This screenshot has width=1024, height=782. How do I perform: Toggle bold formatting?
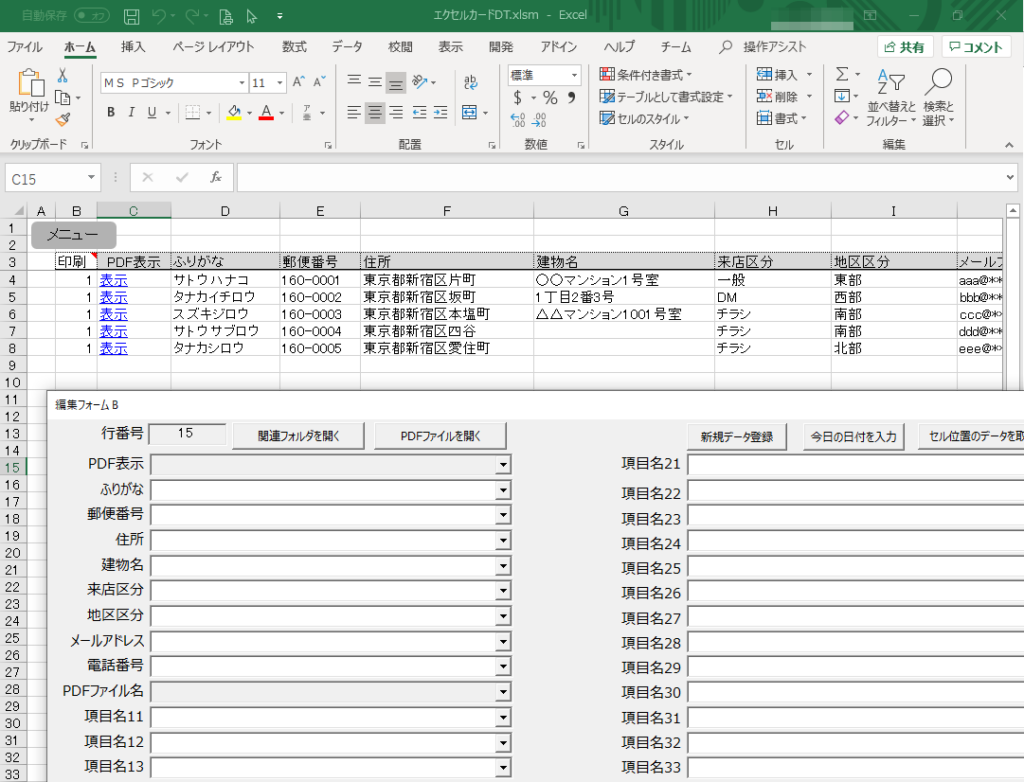point(111,112)
